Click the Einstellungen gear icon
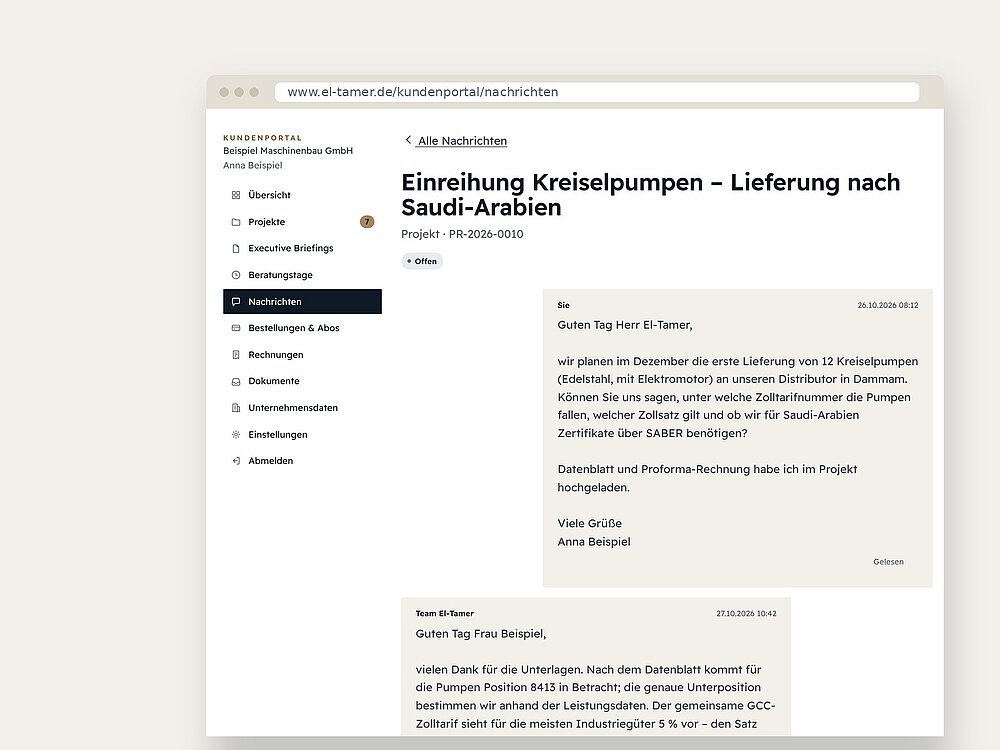 (x=236, y=434)
